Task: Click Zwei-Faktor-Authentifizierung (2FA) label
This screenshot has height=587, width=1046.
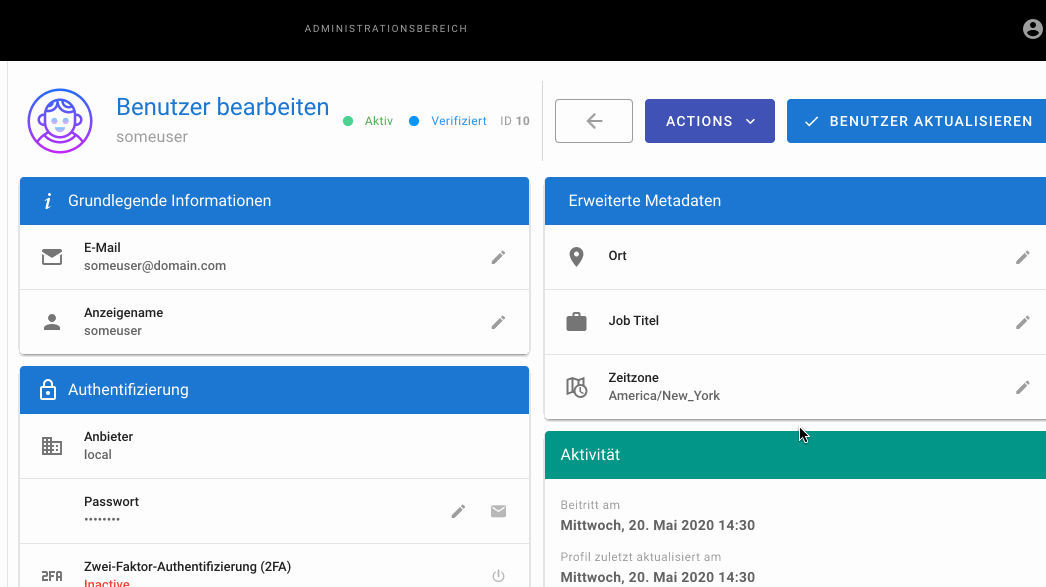Action: [x=187, y=566]
